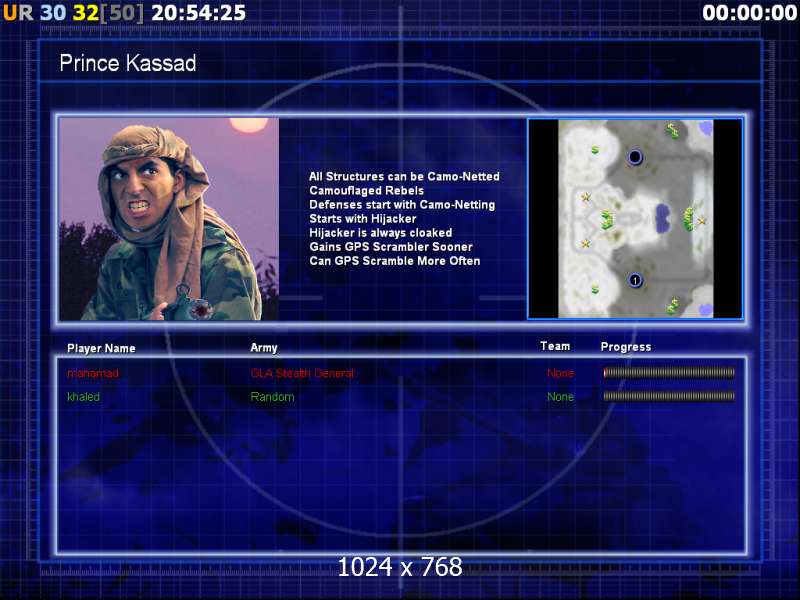
Task: Click the player name 'khaled'
Action: click(83, 397)
